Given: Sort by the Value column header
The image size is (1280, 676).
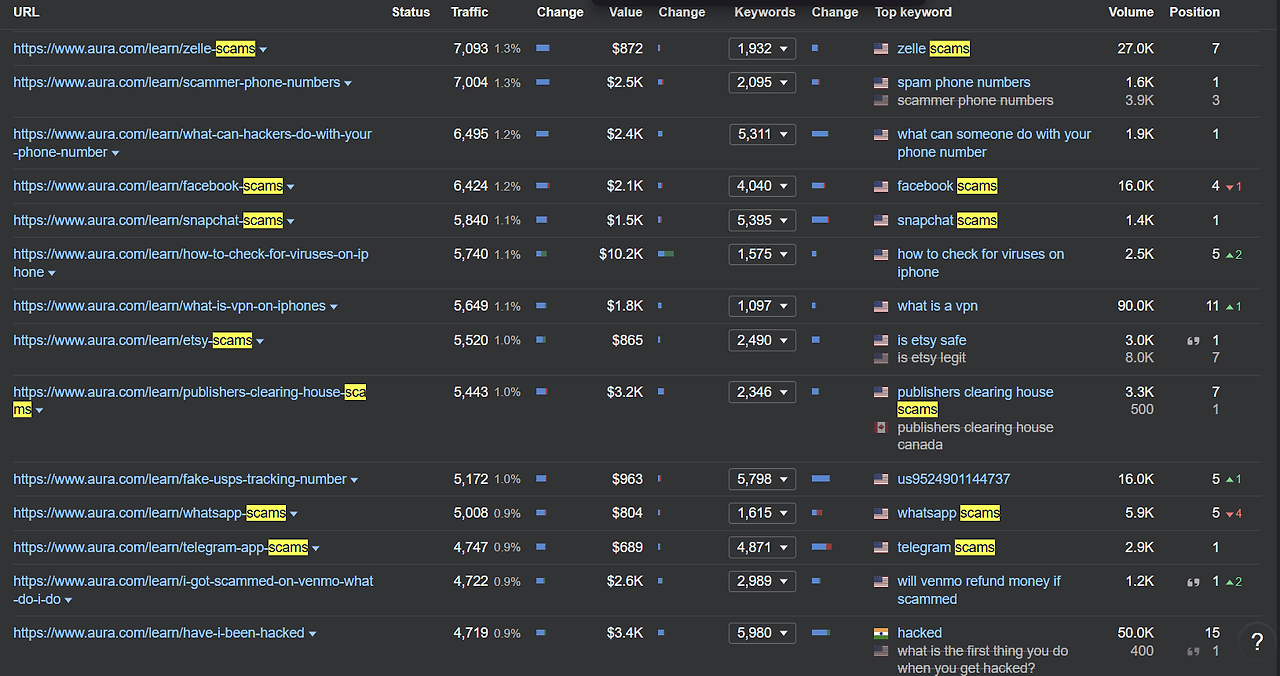Looking at the screenshot, I should click(x=626, y=12).
